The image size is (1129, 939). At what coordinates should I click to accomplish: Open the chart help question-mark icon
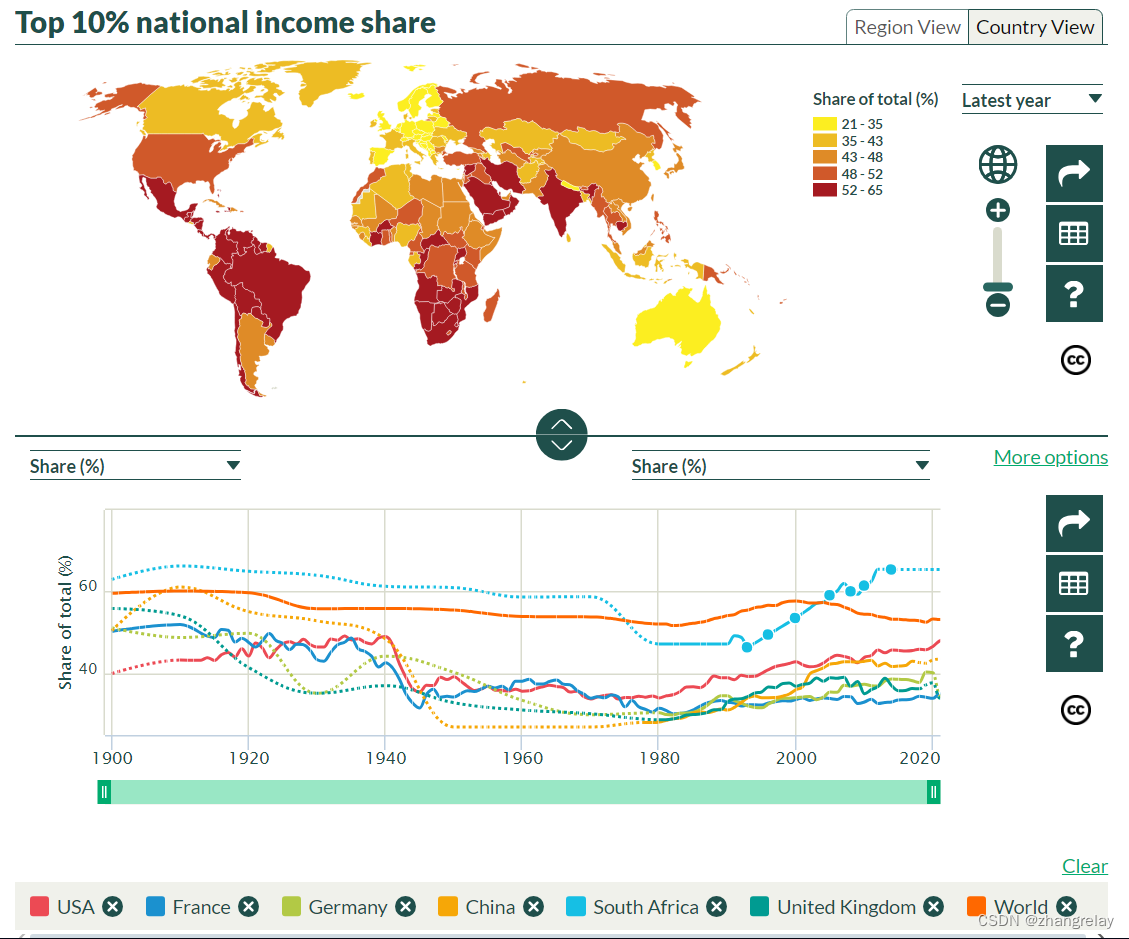click(x=1074, y=644)
